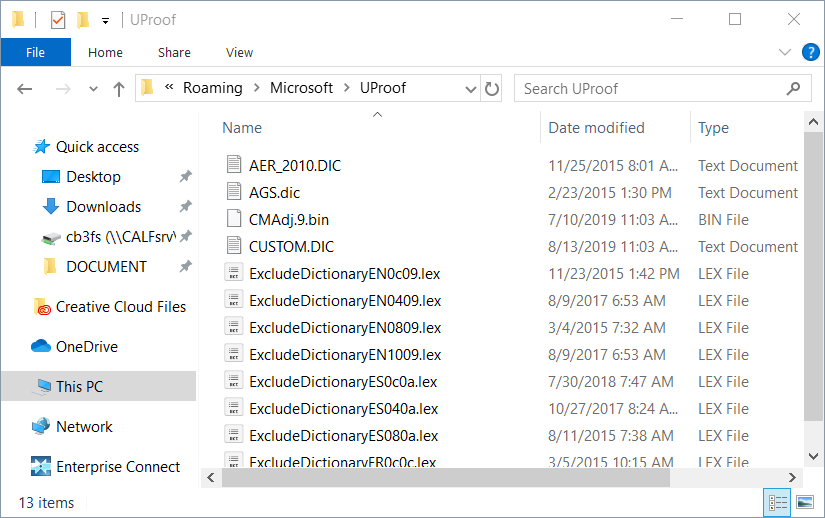Select ExcludeDictionaryES040a.lex
The height and width of the screenshot is (518, 825).
click(344, 409)
